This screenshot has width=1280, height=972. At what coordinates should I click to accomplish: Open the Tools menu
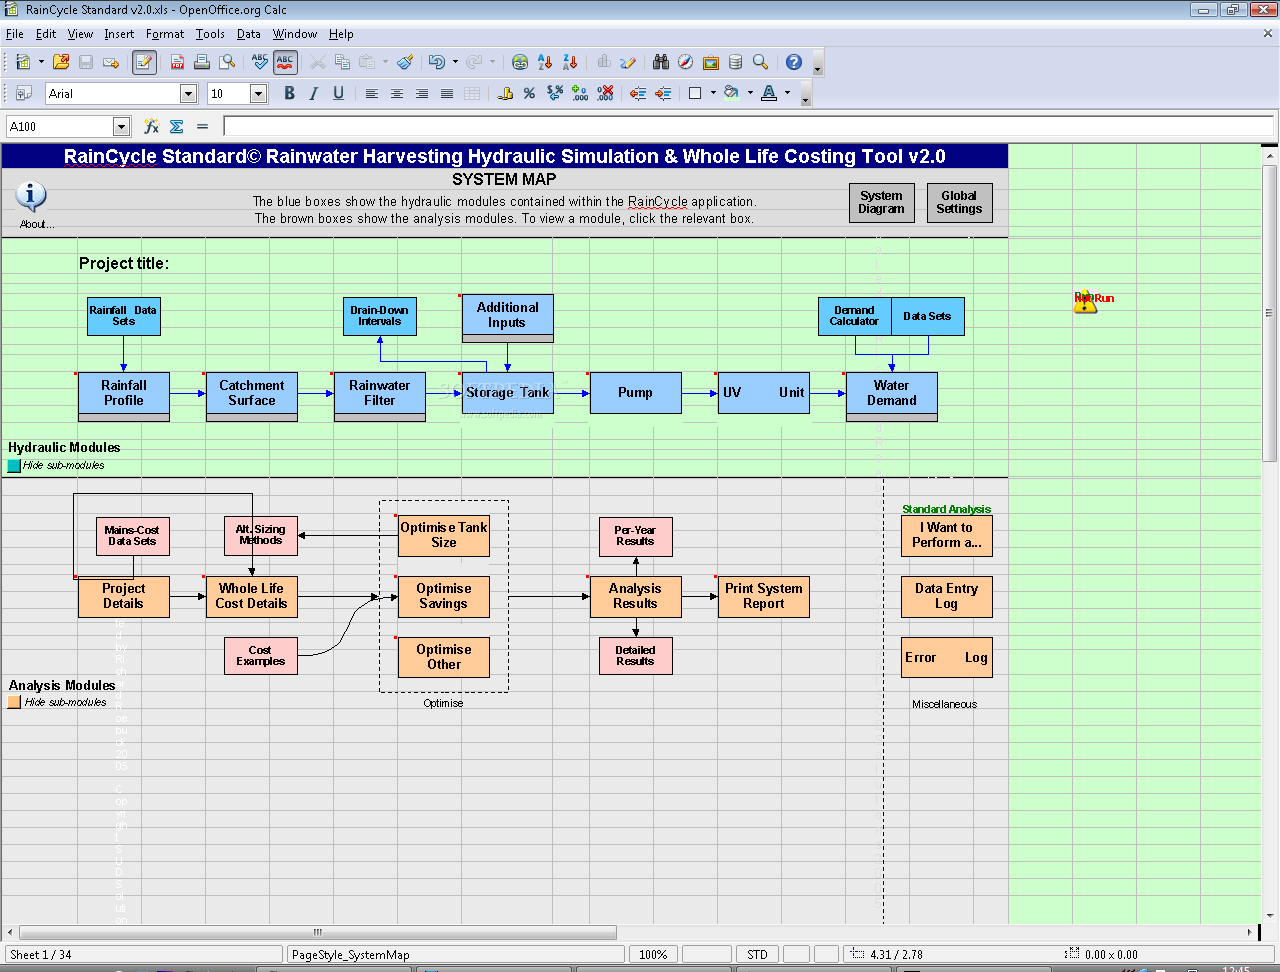[210, 34]
